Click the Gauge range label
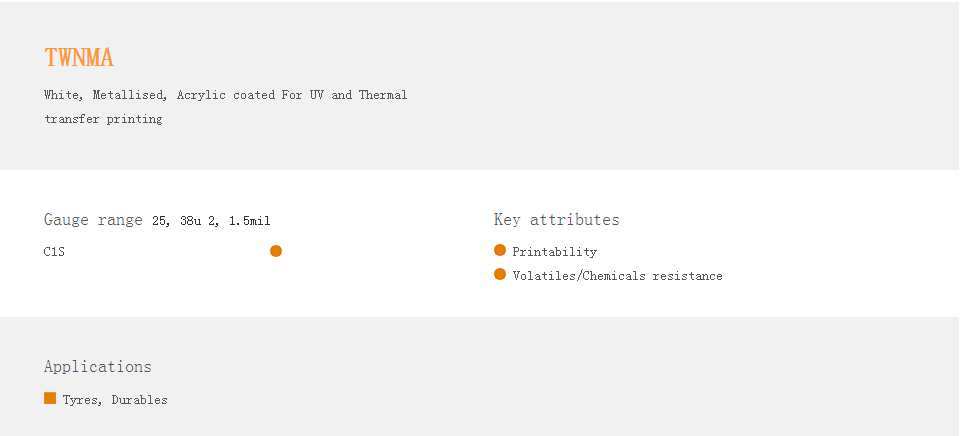961x436 pixels. [93, 220]
